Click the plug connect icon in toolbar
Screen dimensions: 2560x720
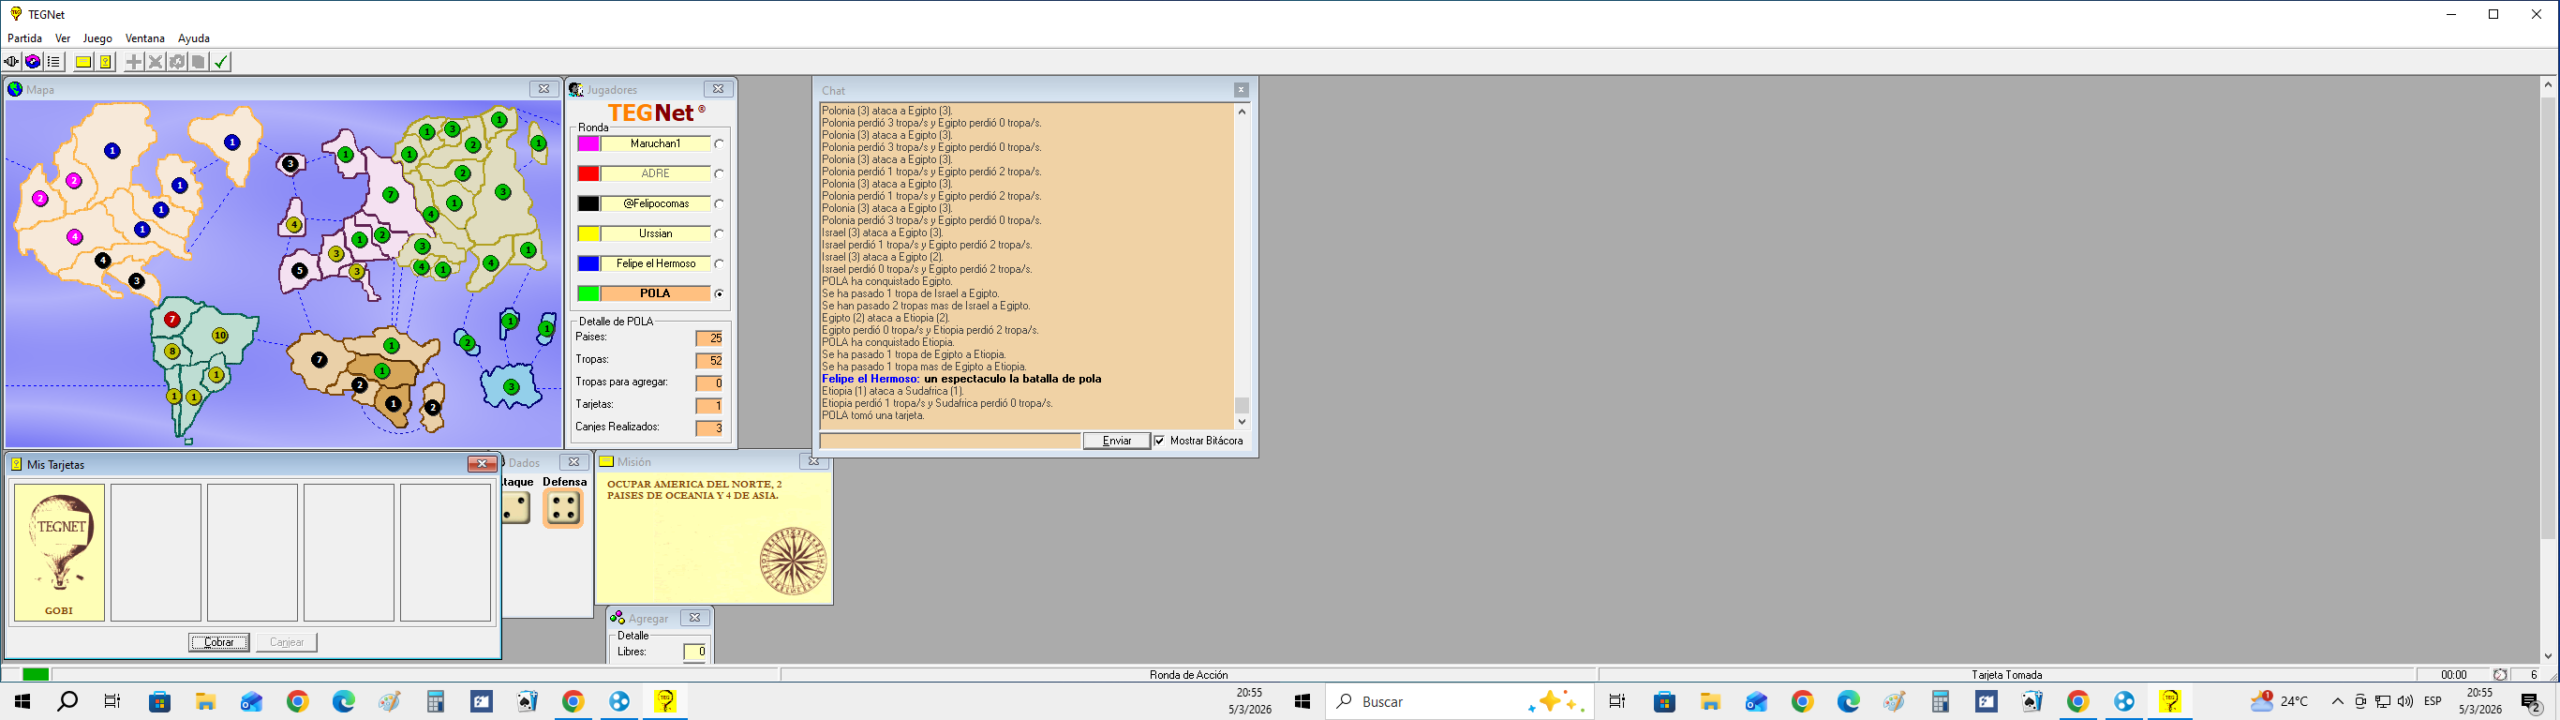(12, 62)
